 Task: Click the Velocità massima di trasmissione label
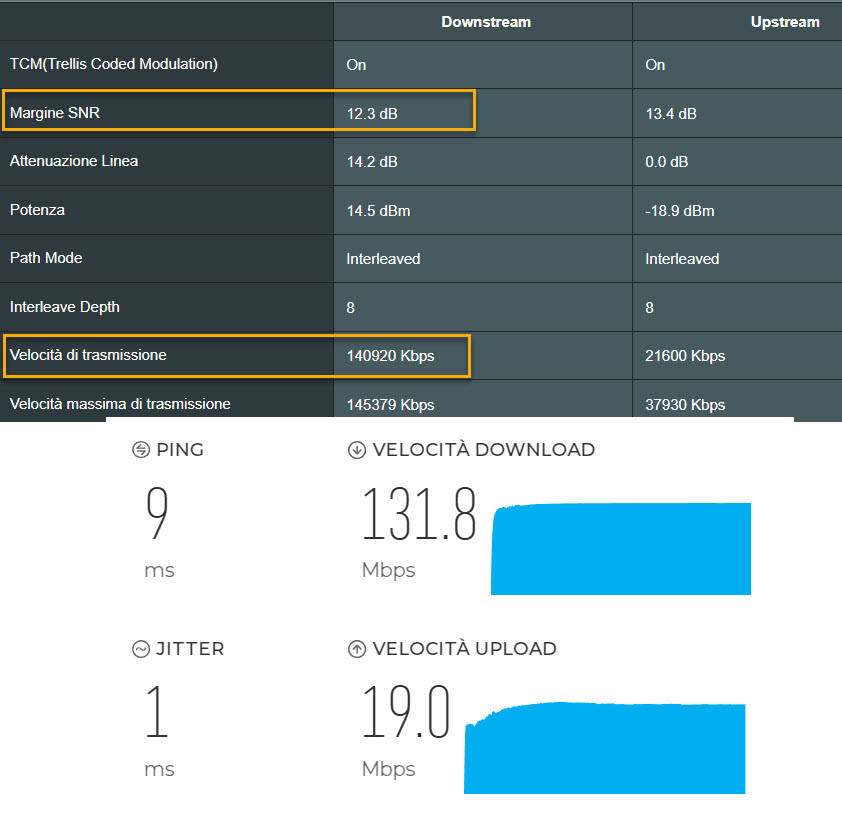click(120, 404)
